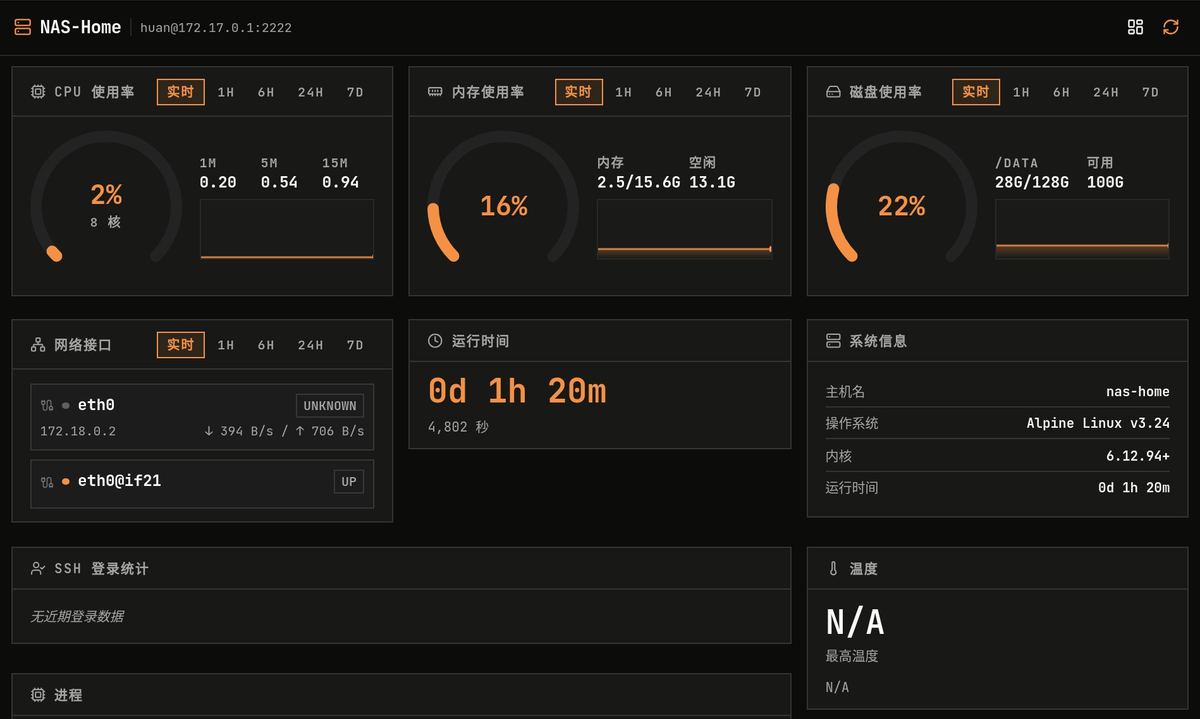This screenshot has height=719, width=1200.
Task: Open the grid layout icon in header
Action: tap(1135, 27)
